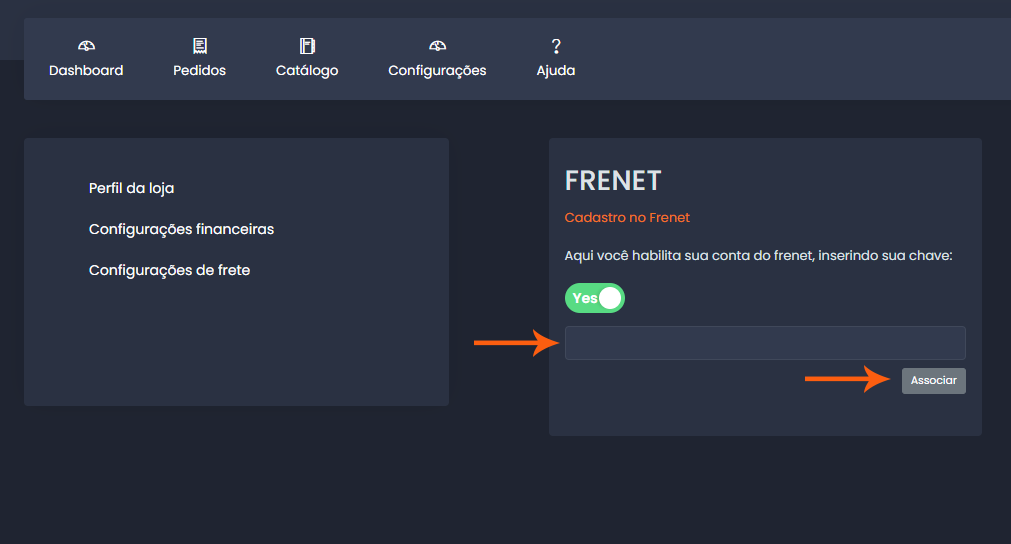Screen dimensions: 1011x544
Task: Select the Configurações menu label
Action: point(437,71)
